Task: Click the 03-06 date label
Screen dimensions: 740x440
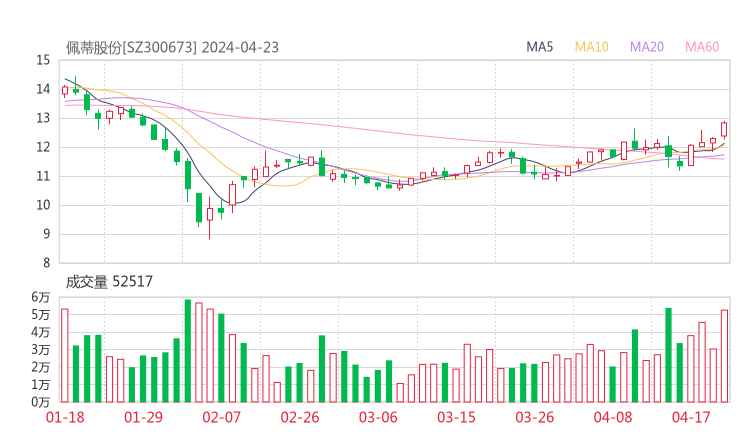Action: [378, 417]
